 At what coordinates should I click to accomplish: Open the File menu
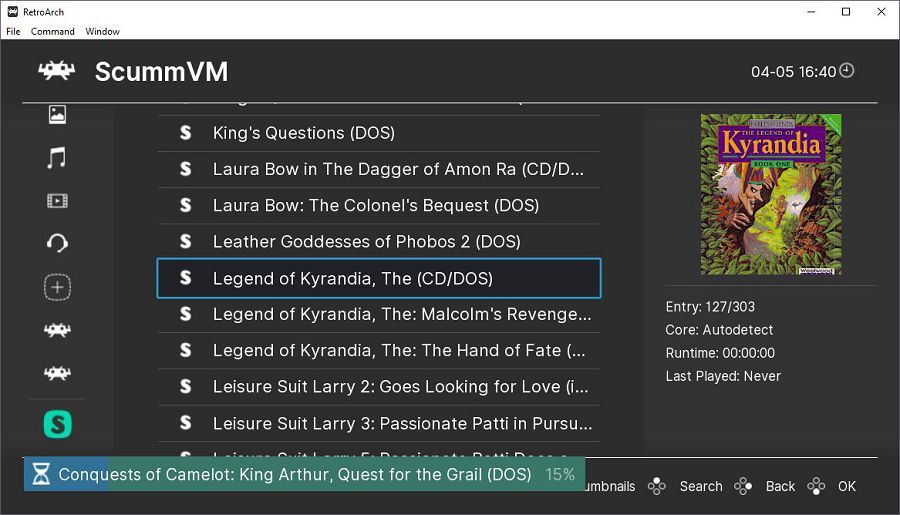click(13, 32)
